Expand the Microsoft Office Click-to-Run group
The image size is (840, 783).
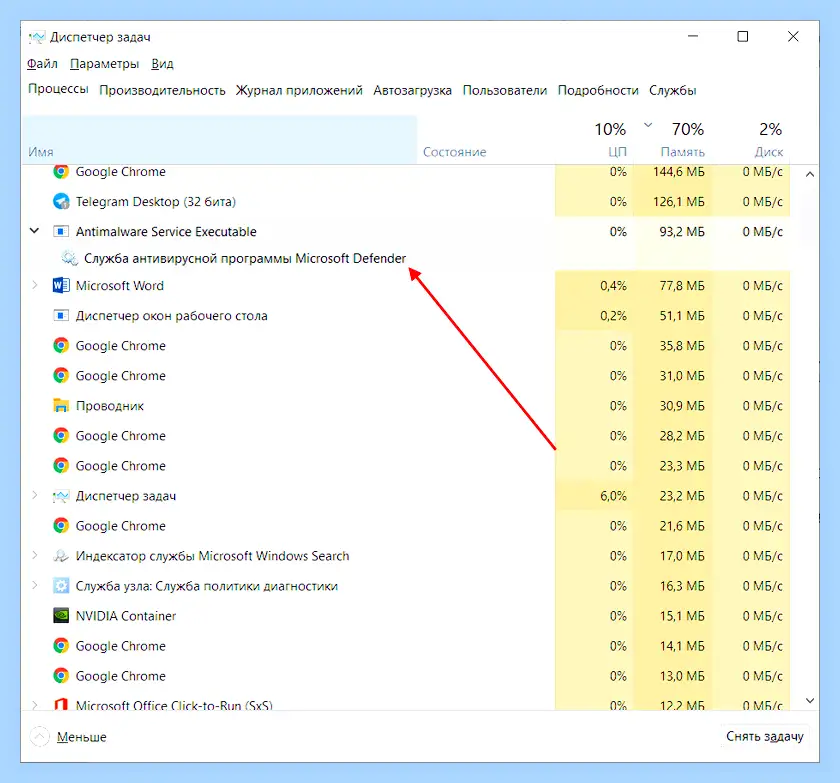tap(35, 704)
